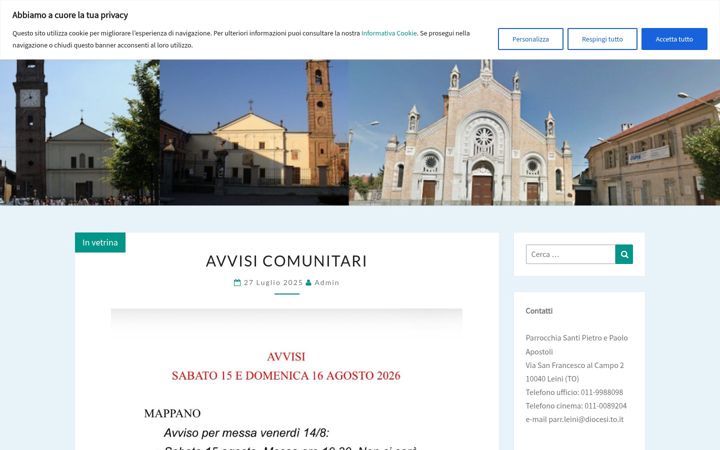The height and width of the screenshot is (450, 720).
Task: Open the Informativa Cookie link
Action: pyautogui.click(x=389, y=33)
